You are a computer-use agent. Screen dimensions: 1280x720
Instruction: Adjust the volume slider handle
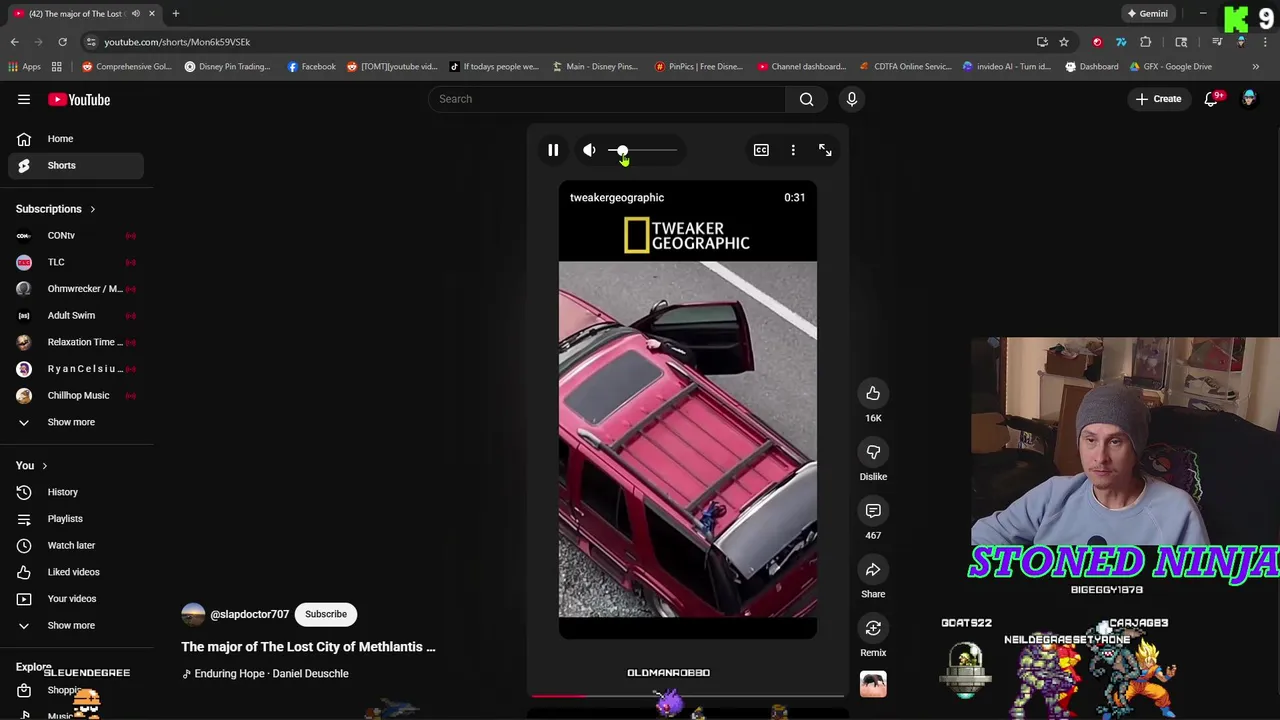pos(622,150)
